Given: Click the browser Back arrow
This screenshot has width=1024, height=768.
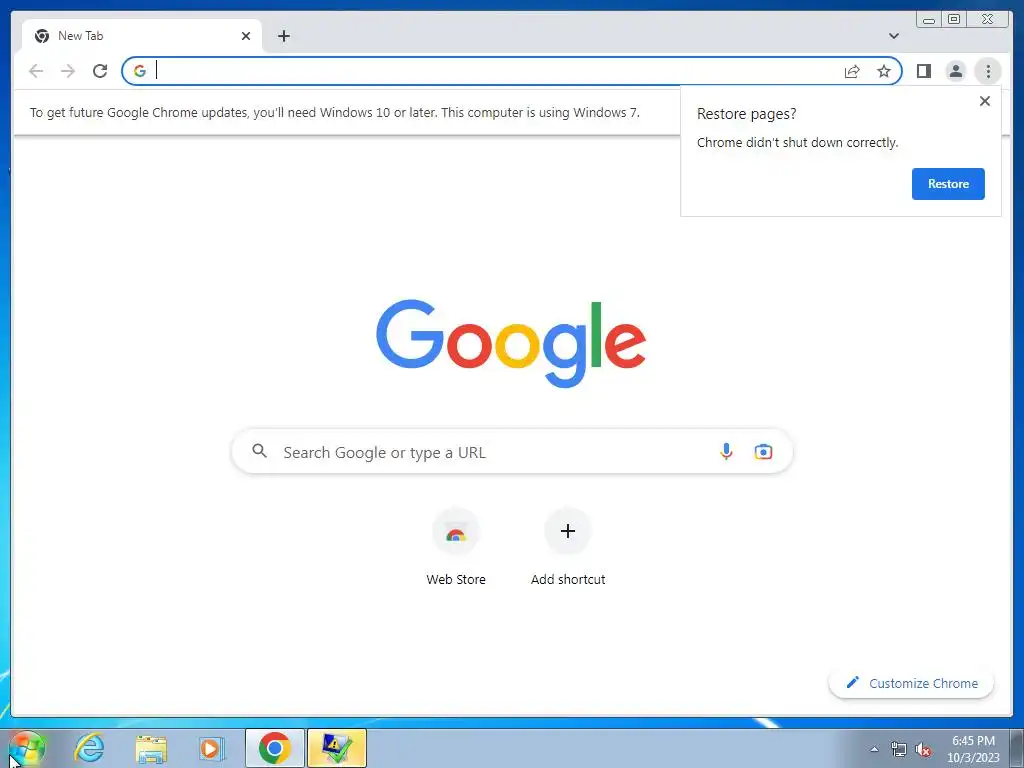Looking at the screenshot, I should 36,71.
